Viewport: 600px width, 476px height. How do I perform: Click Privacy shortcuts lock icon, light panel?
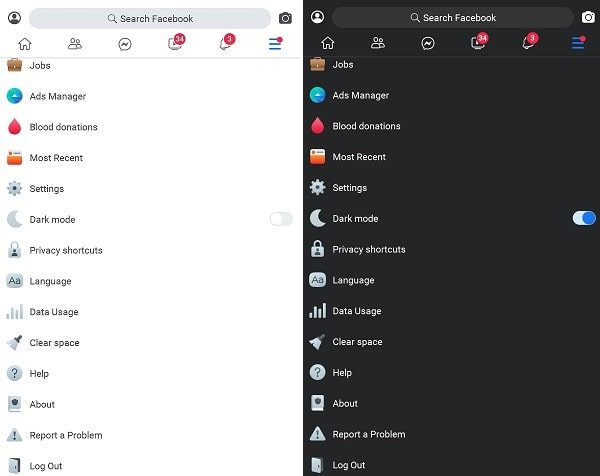point(15,249)
